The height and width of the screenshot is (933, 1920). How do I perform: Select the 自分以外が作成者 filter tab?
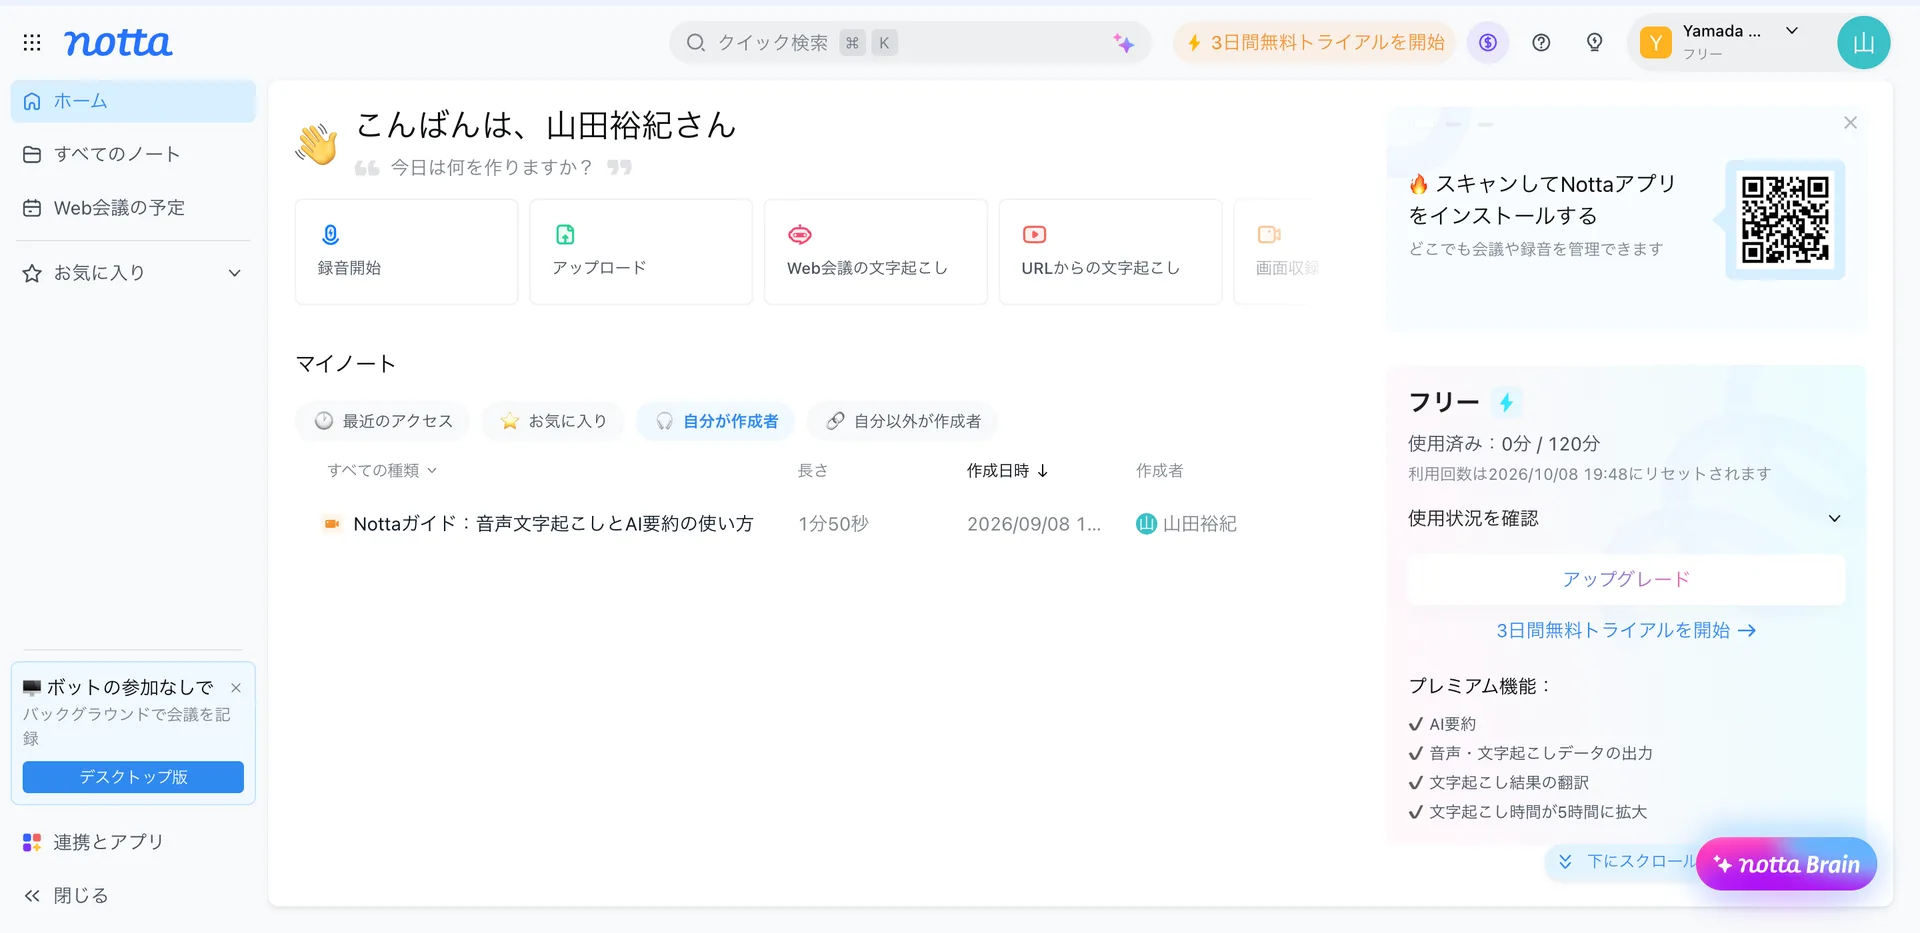coord(903,421)
